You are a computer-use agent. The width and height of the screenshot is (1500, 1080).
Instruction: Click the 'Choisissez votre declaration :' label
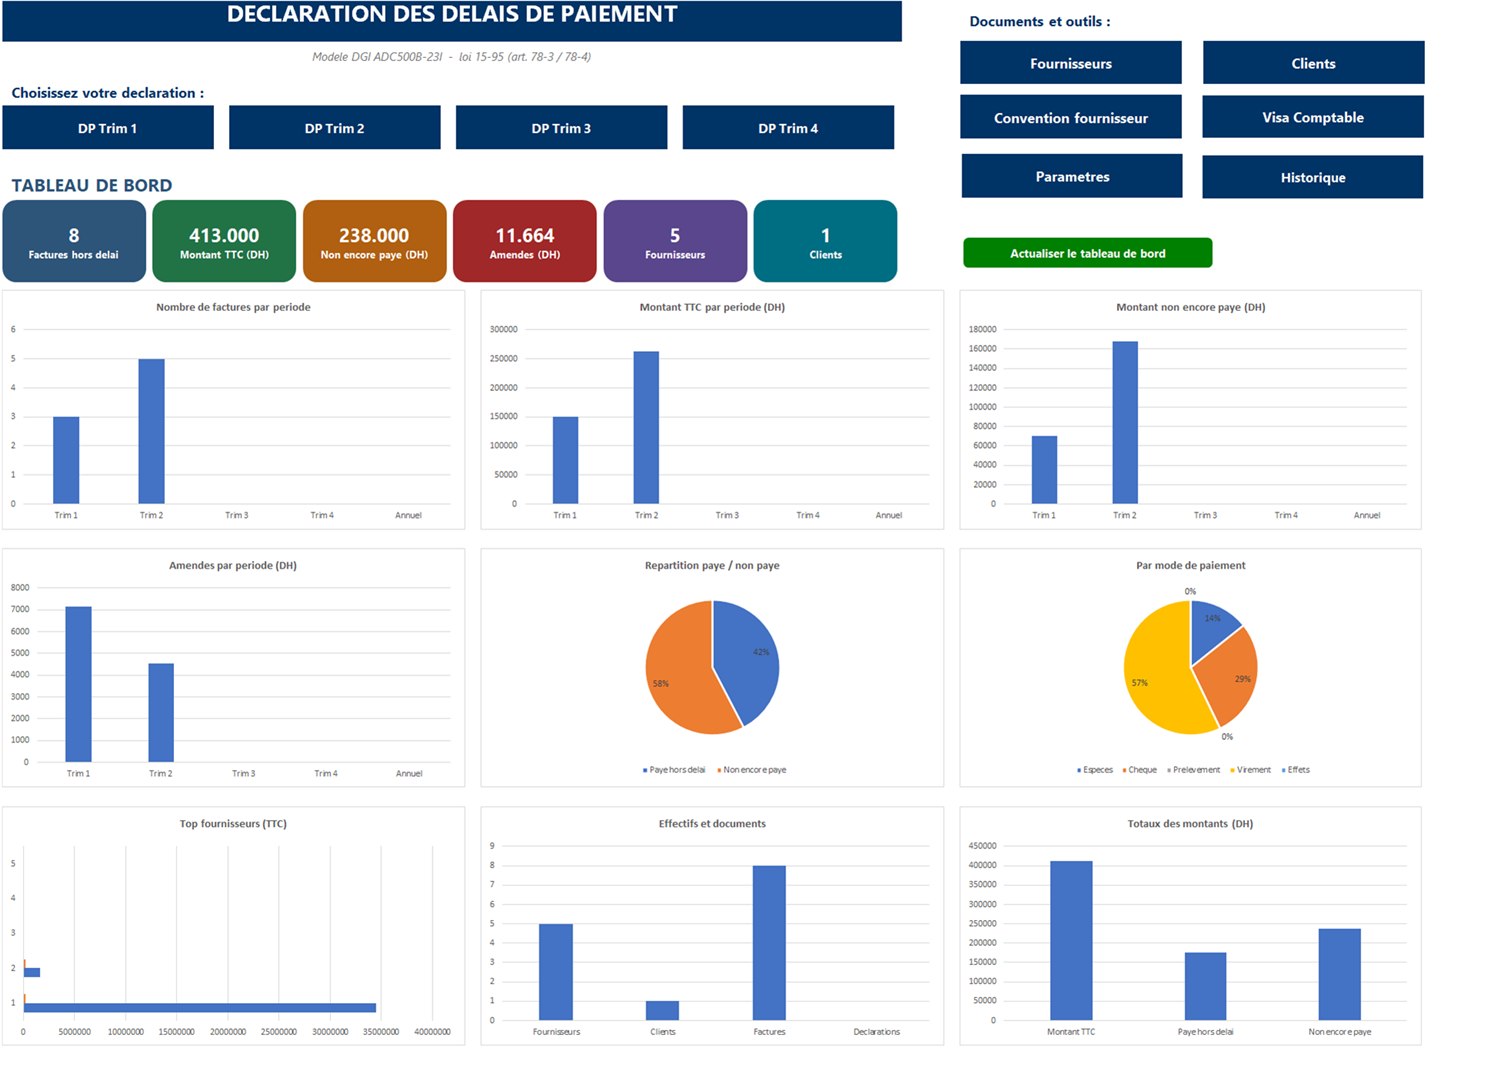108,93
